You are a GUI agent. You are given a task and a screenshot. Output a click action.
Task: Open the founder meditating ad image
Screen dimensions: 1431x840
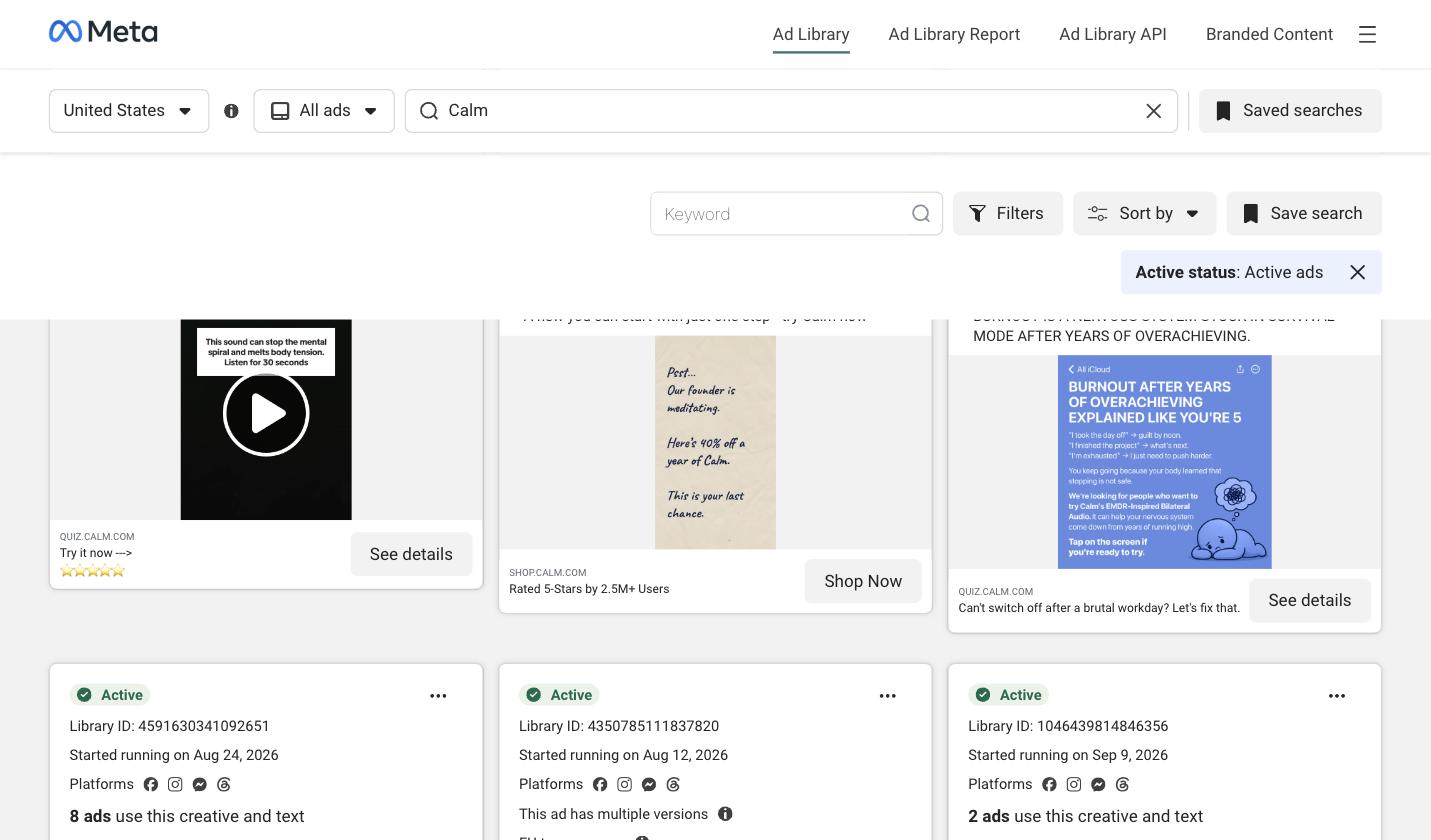[715, 442]
